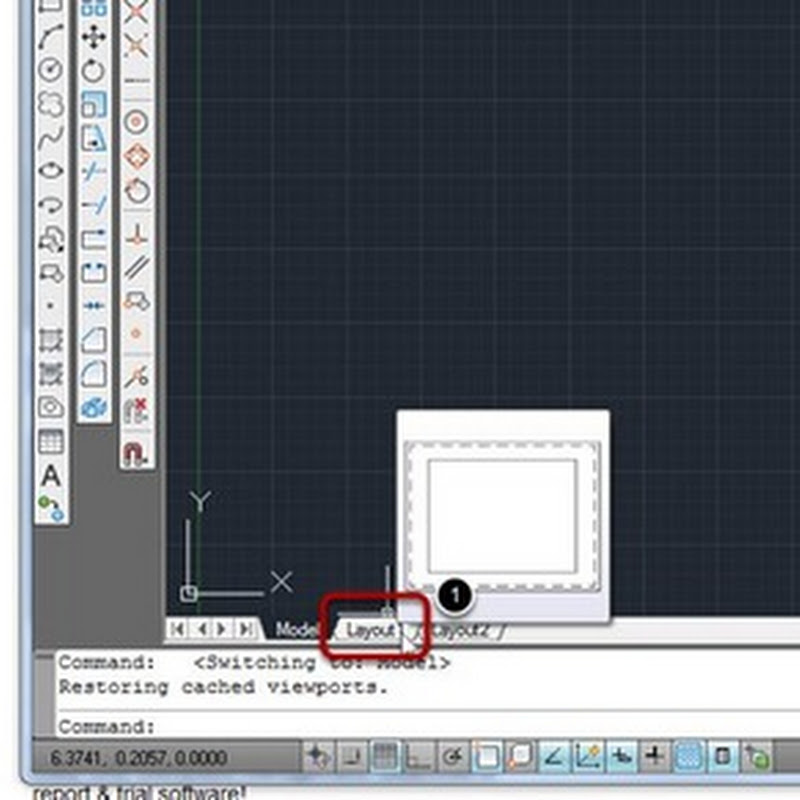This screenshot has width=800, height=800.
Task: Open the Gradient fill tool
Action: pyautogui.click(x=51, y=373)
